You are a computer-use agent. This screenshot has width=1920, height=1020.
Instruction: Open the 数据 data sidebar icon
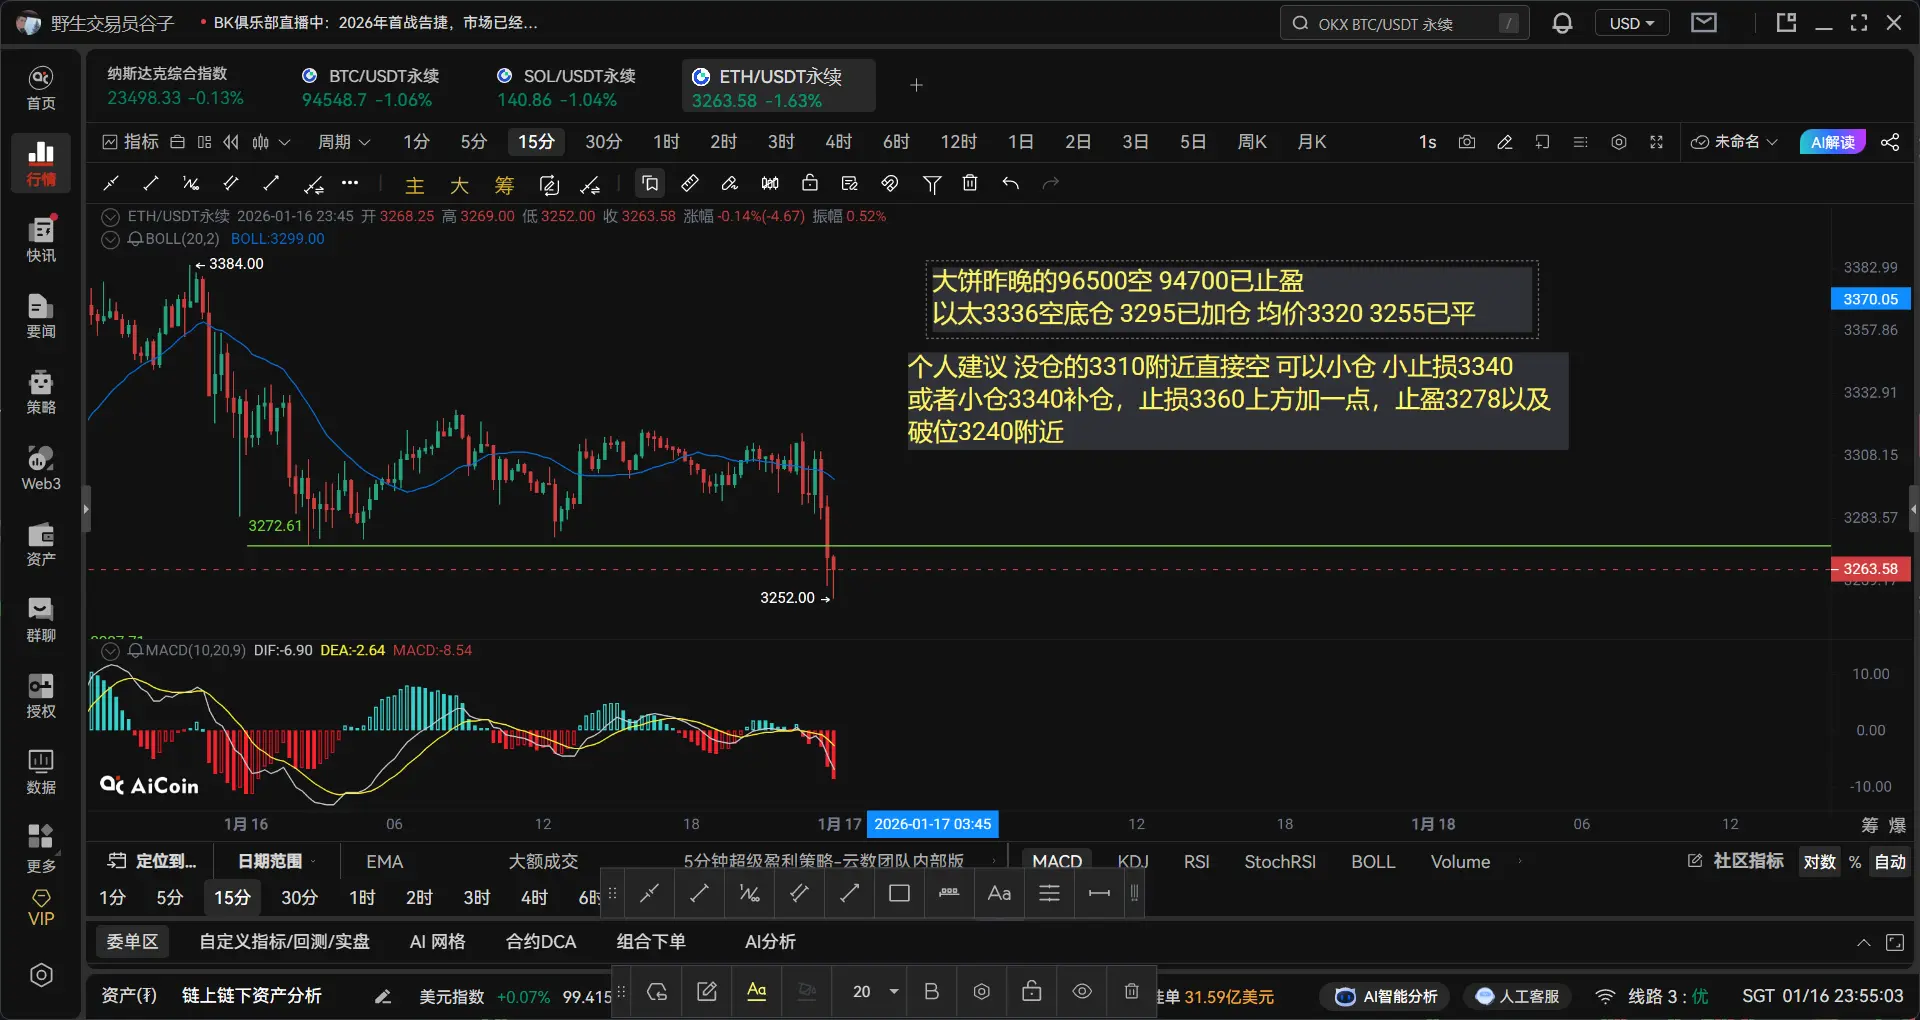41,772
